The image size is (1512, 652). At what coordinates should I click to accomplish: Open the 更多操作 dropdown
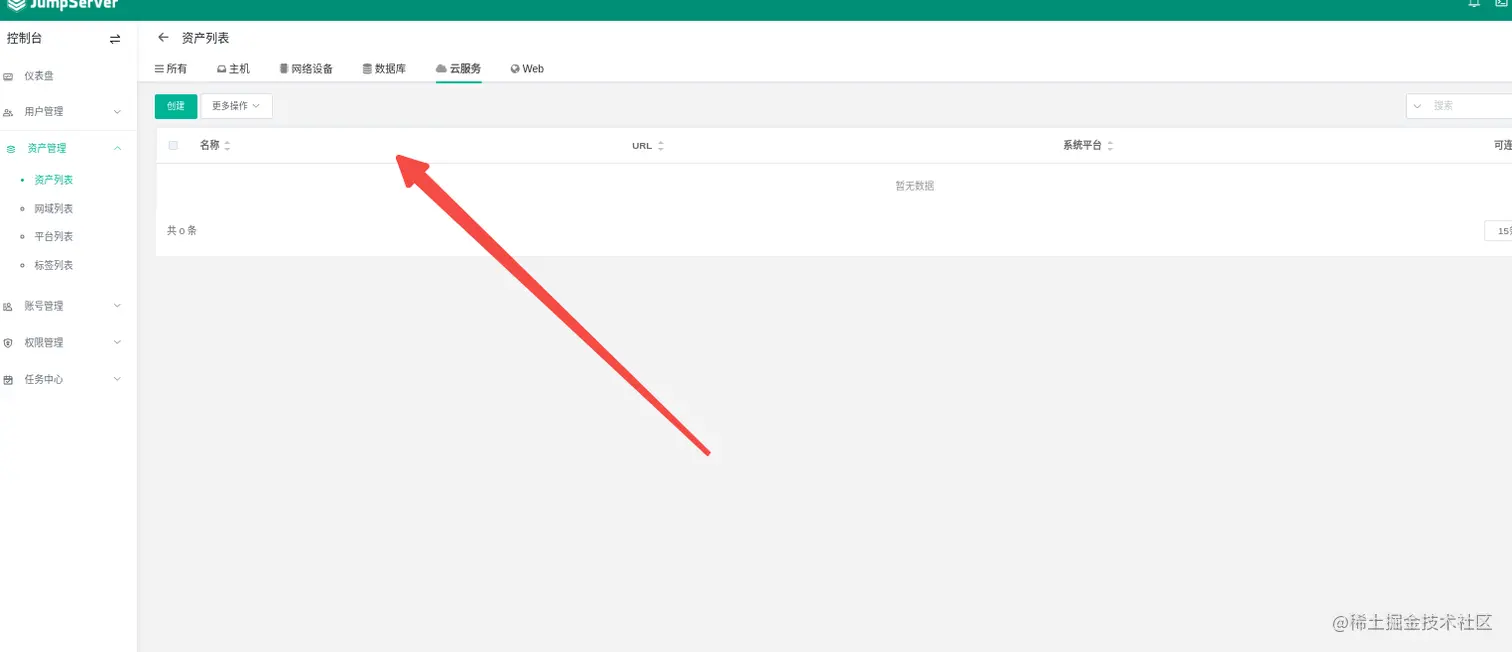(236, 106)
